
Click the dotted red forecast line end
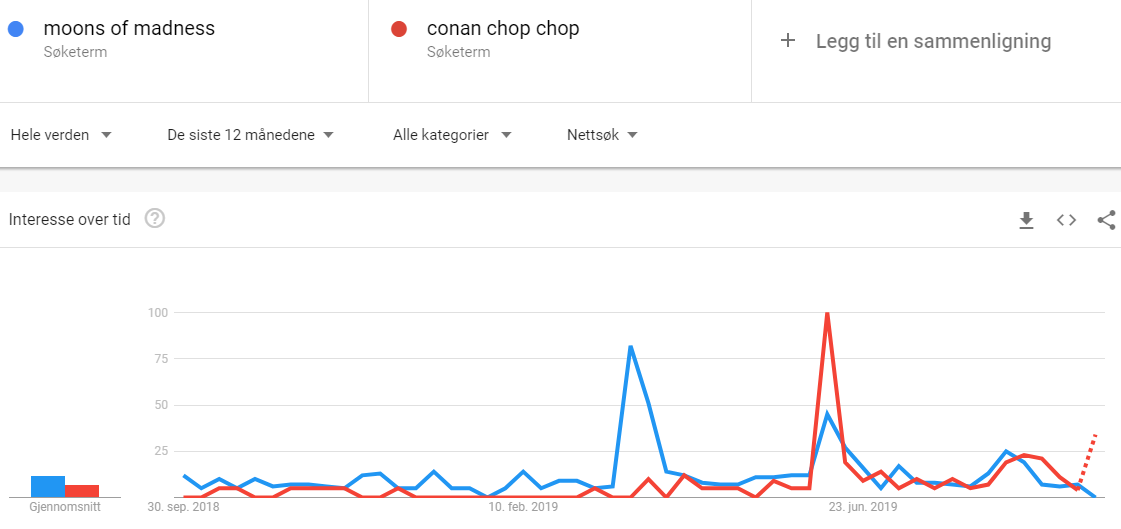(1096, 434)
